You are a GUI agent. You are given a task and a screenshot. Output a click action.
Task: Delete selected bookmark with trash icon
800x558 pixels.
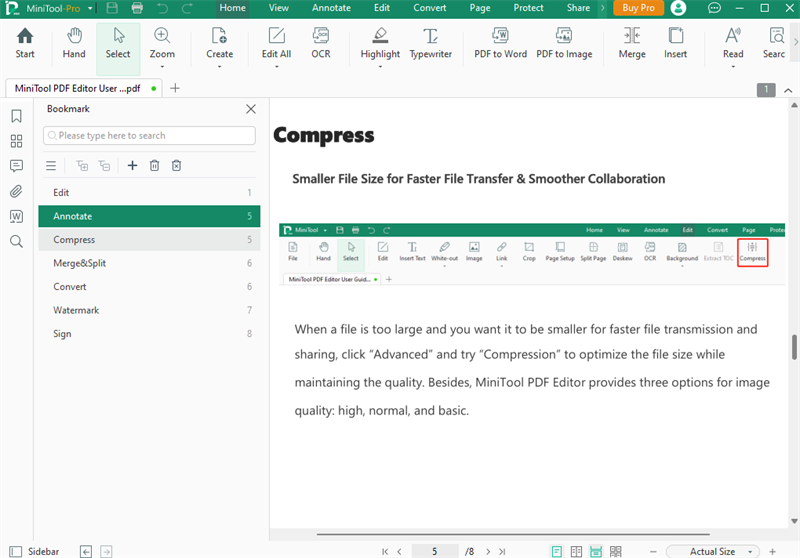click(155, 165)
